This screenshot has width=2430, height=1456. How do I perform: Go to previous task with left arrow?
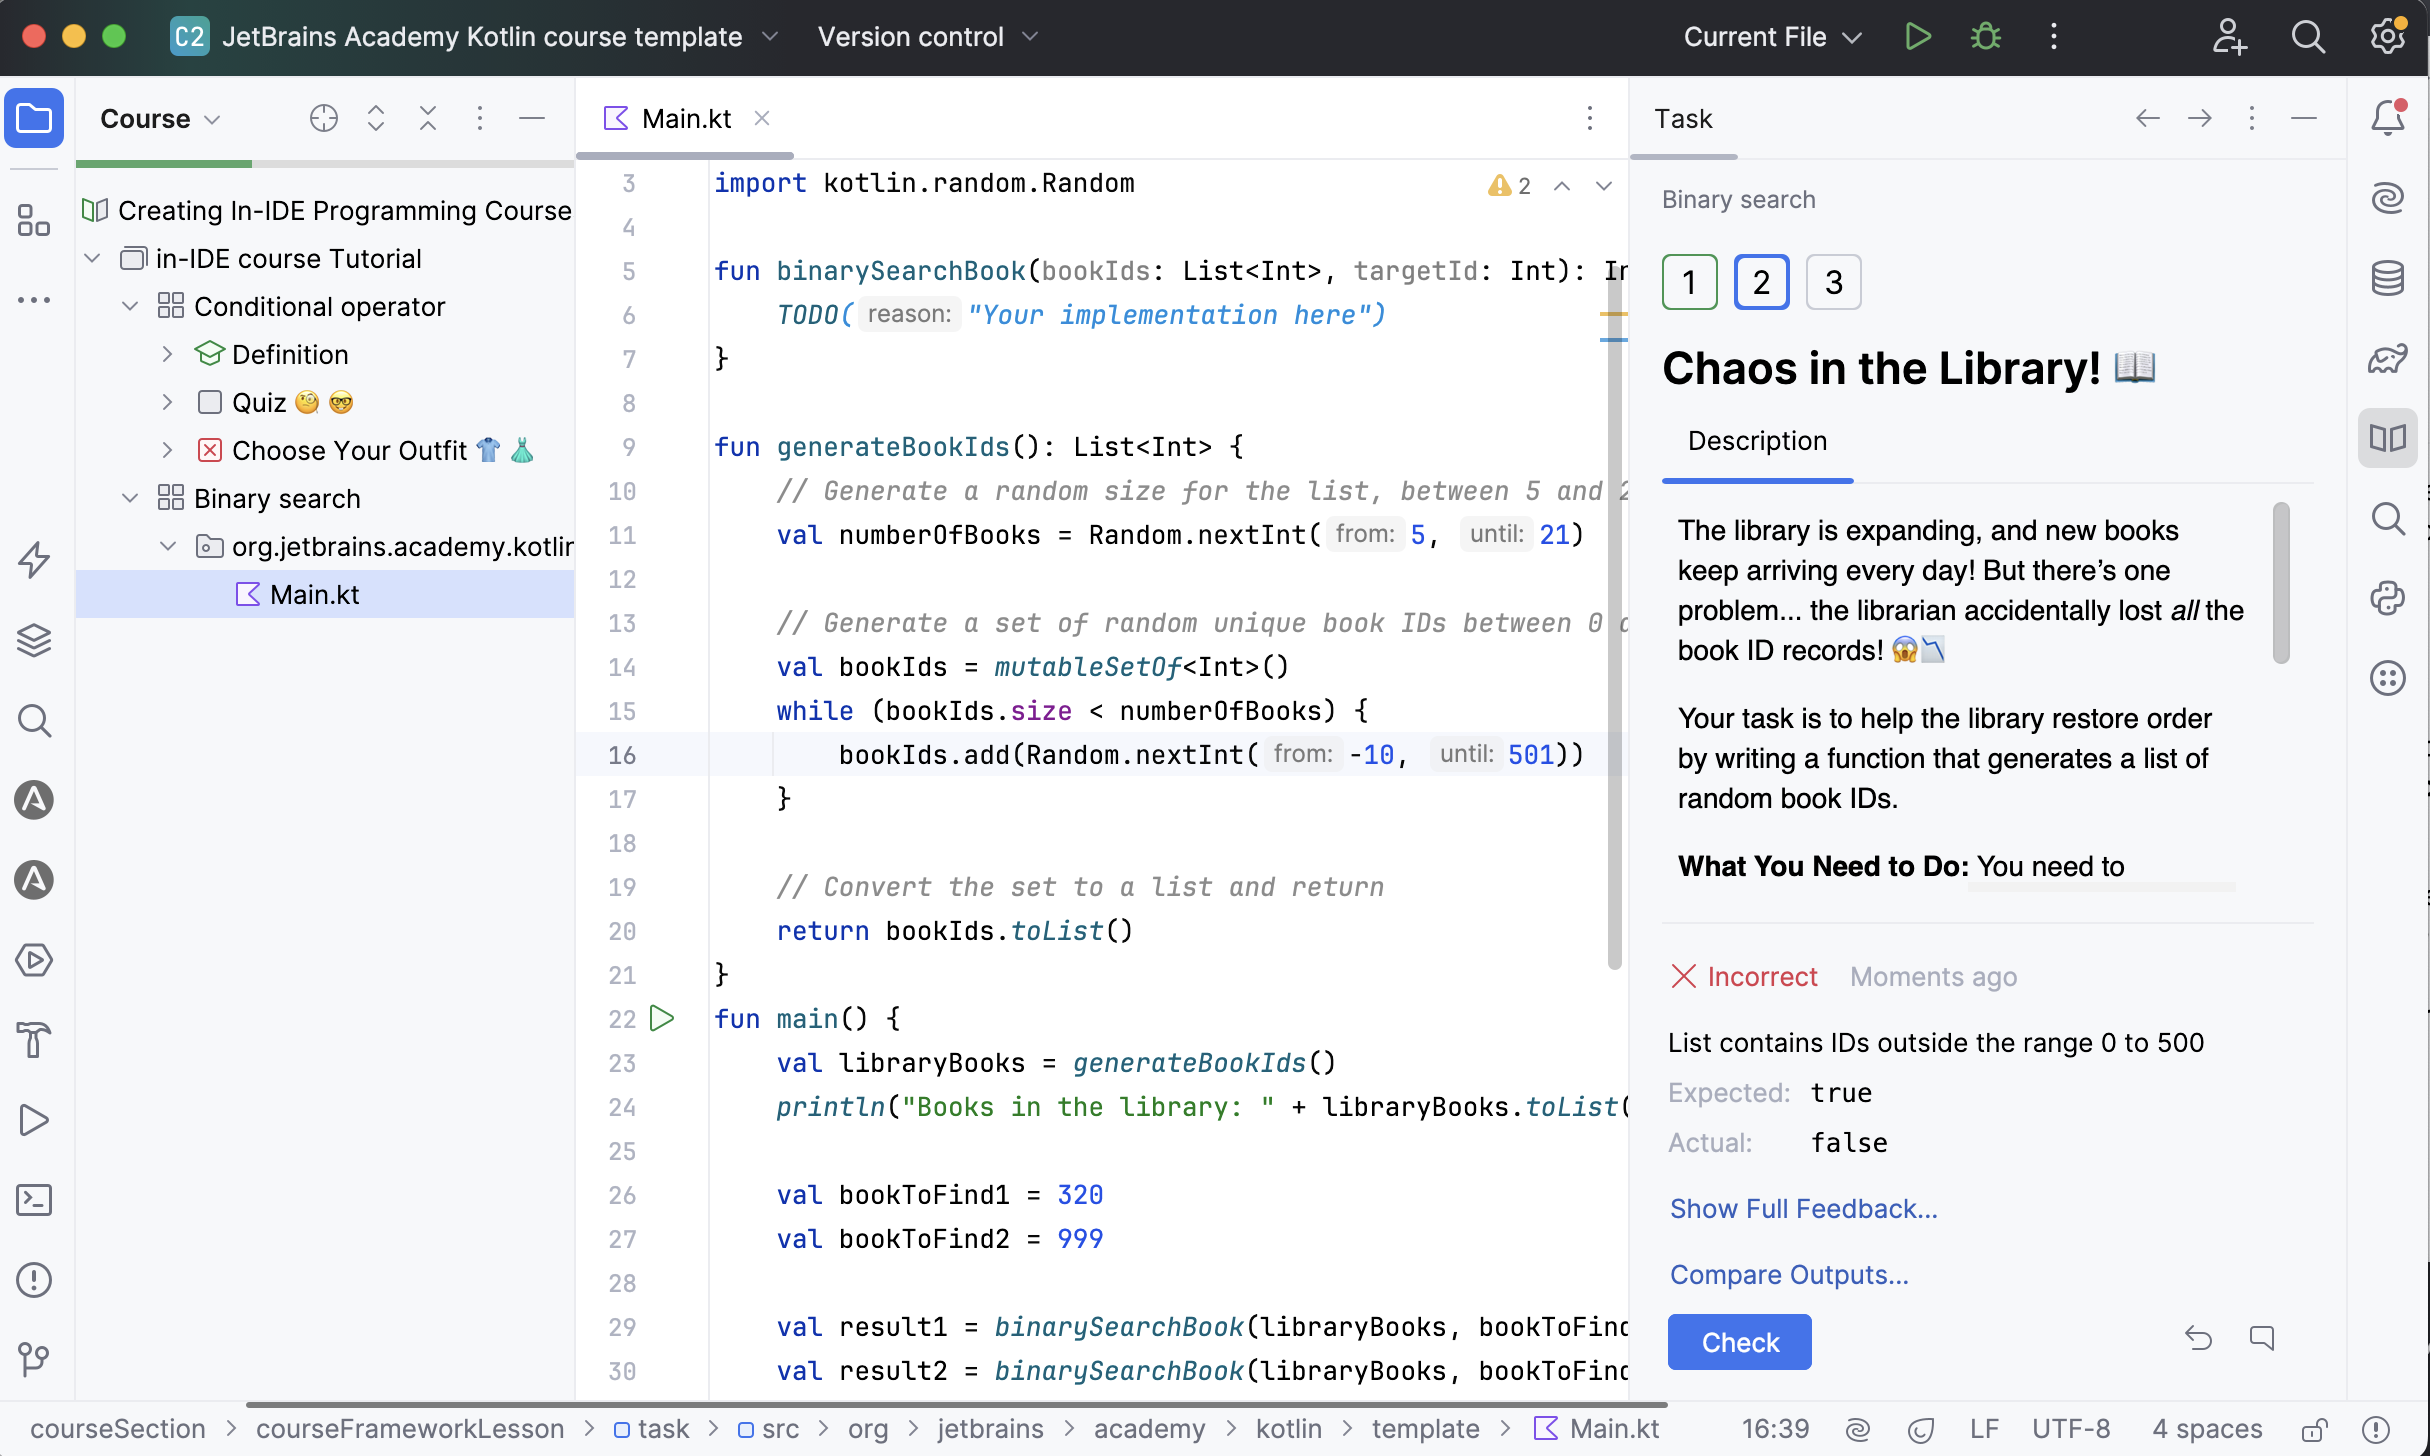pos(2148,119)
